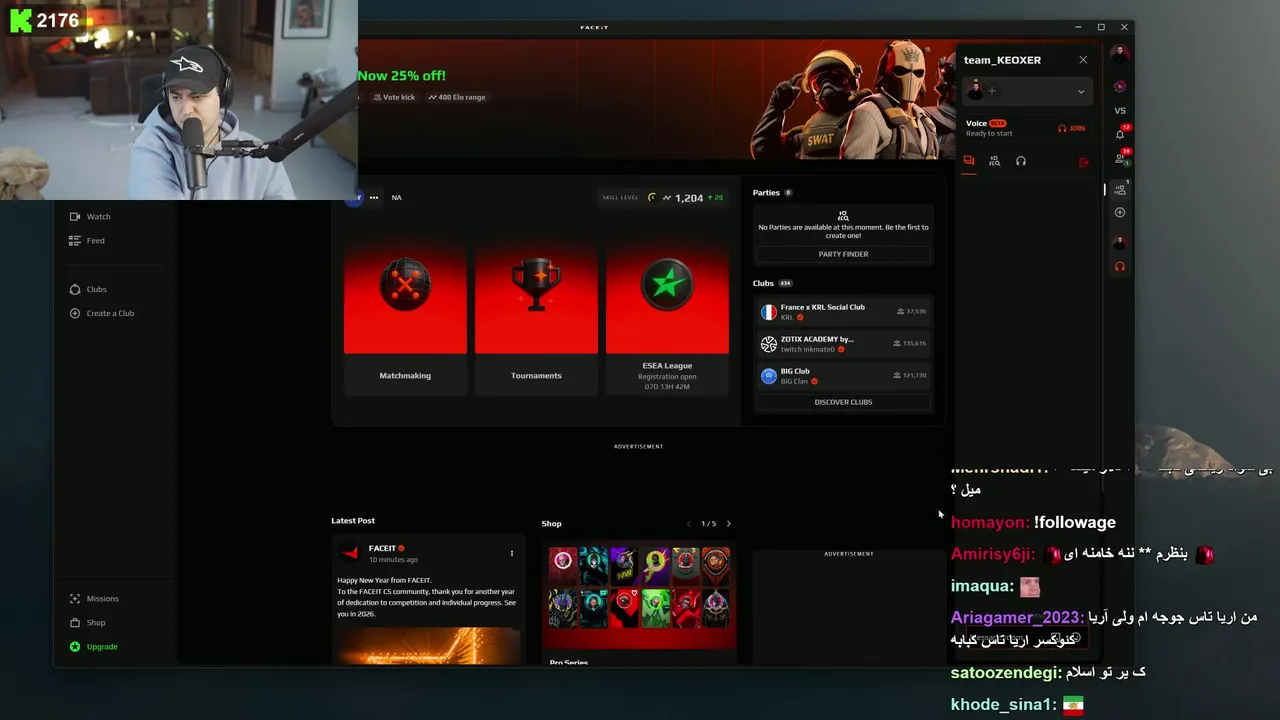This screenshot has height=720, width=1280.
Task: Click the VS icon in right rail
Action: 1120,111
